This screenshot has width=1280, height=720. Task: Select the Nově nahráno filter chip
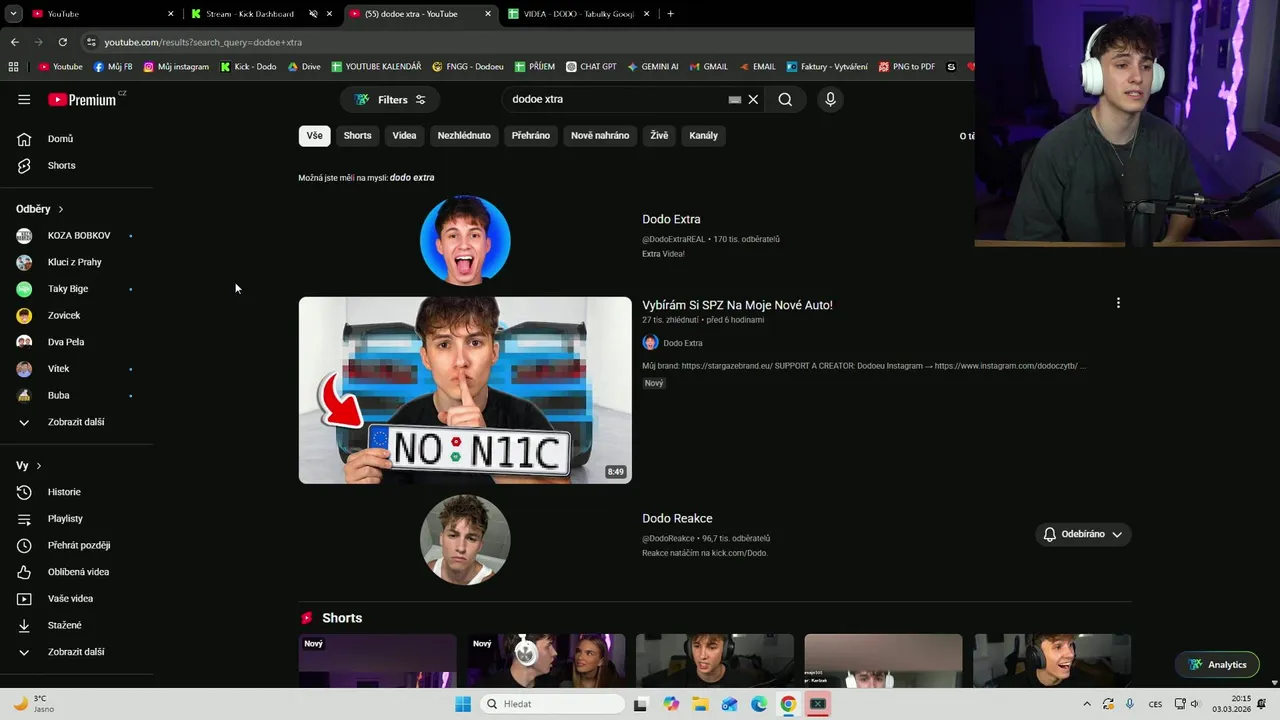(600, 136)
